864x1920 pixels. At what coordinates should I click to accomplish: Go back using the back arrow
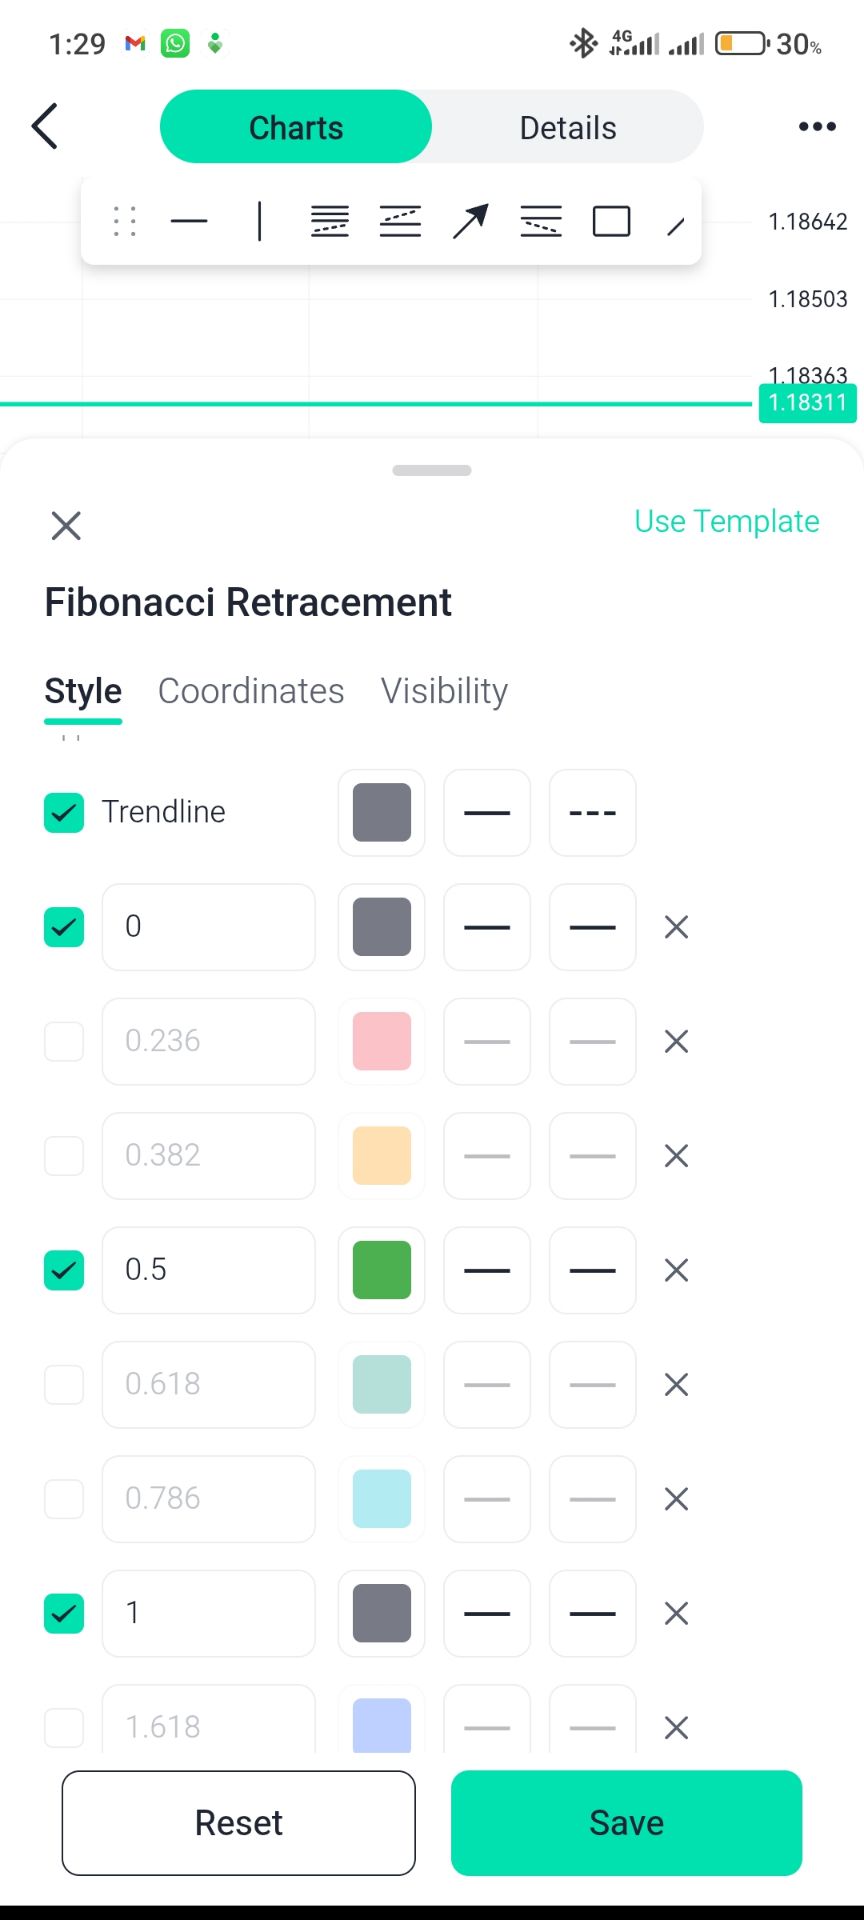(x=45, y=127)
